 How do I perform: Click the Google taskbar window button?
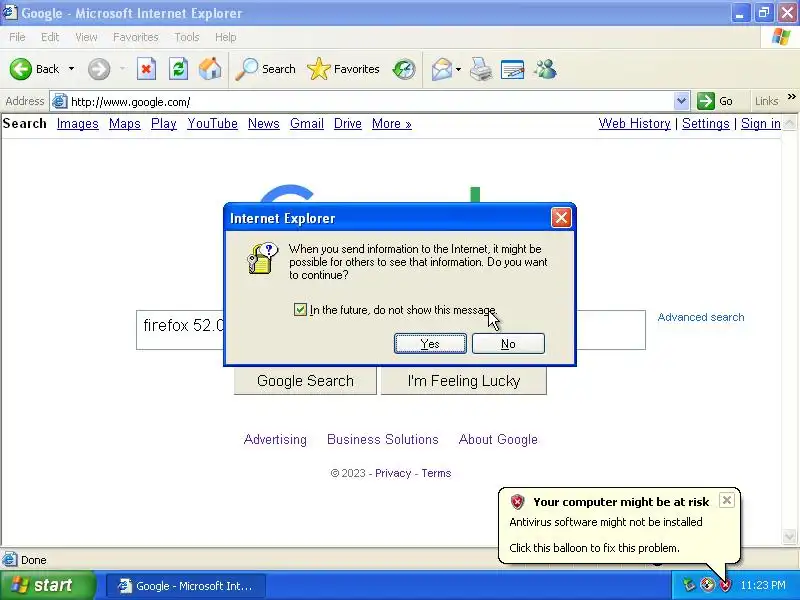point(186,585)
